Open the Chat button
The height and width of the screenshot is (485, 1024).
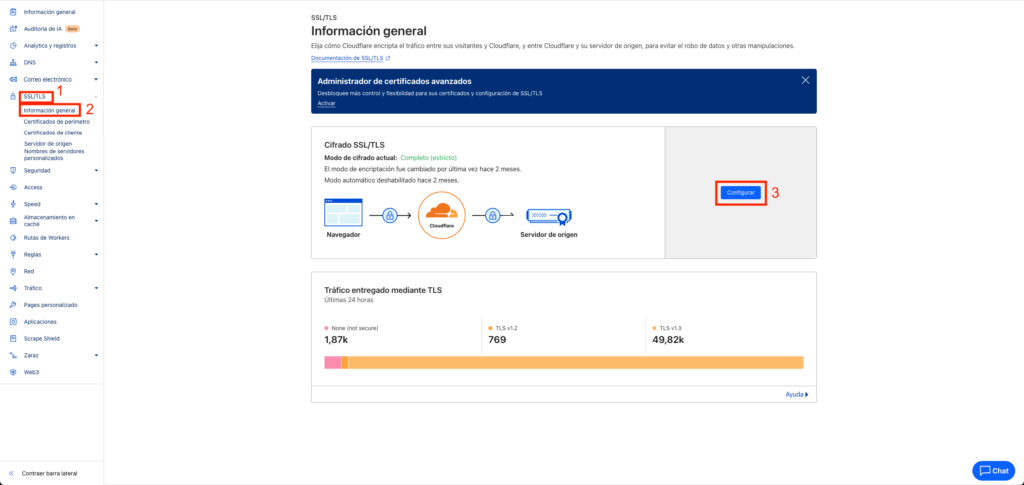click(993, 471)
